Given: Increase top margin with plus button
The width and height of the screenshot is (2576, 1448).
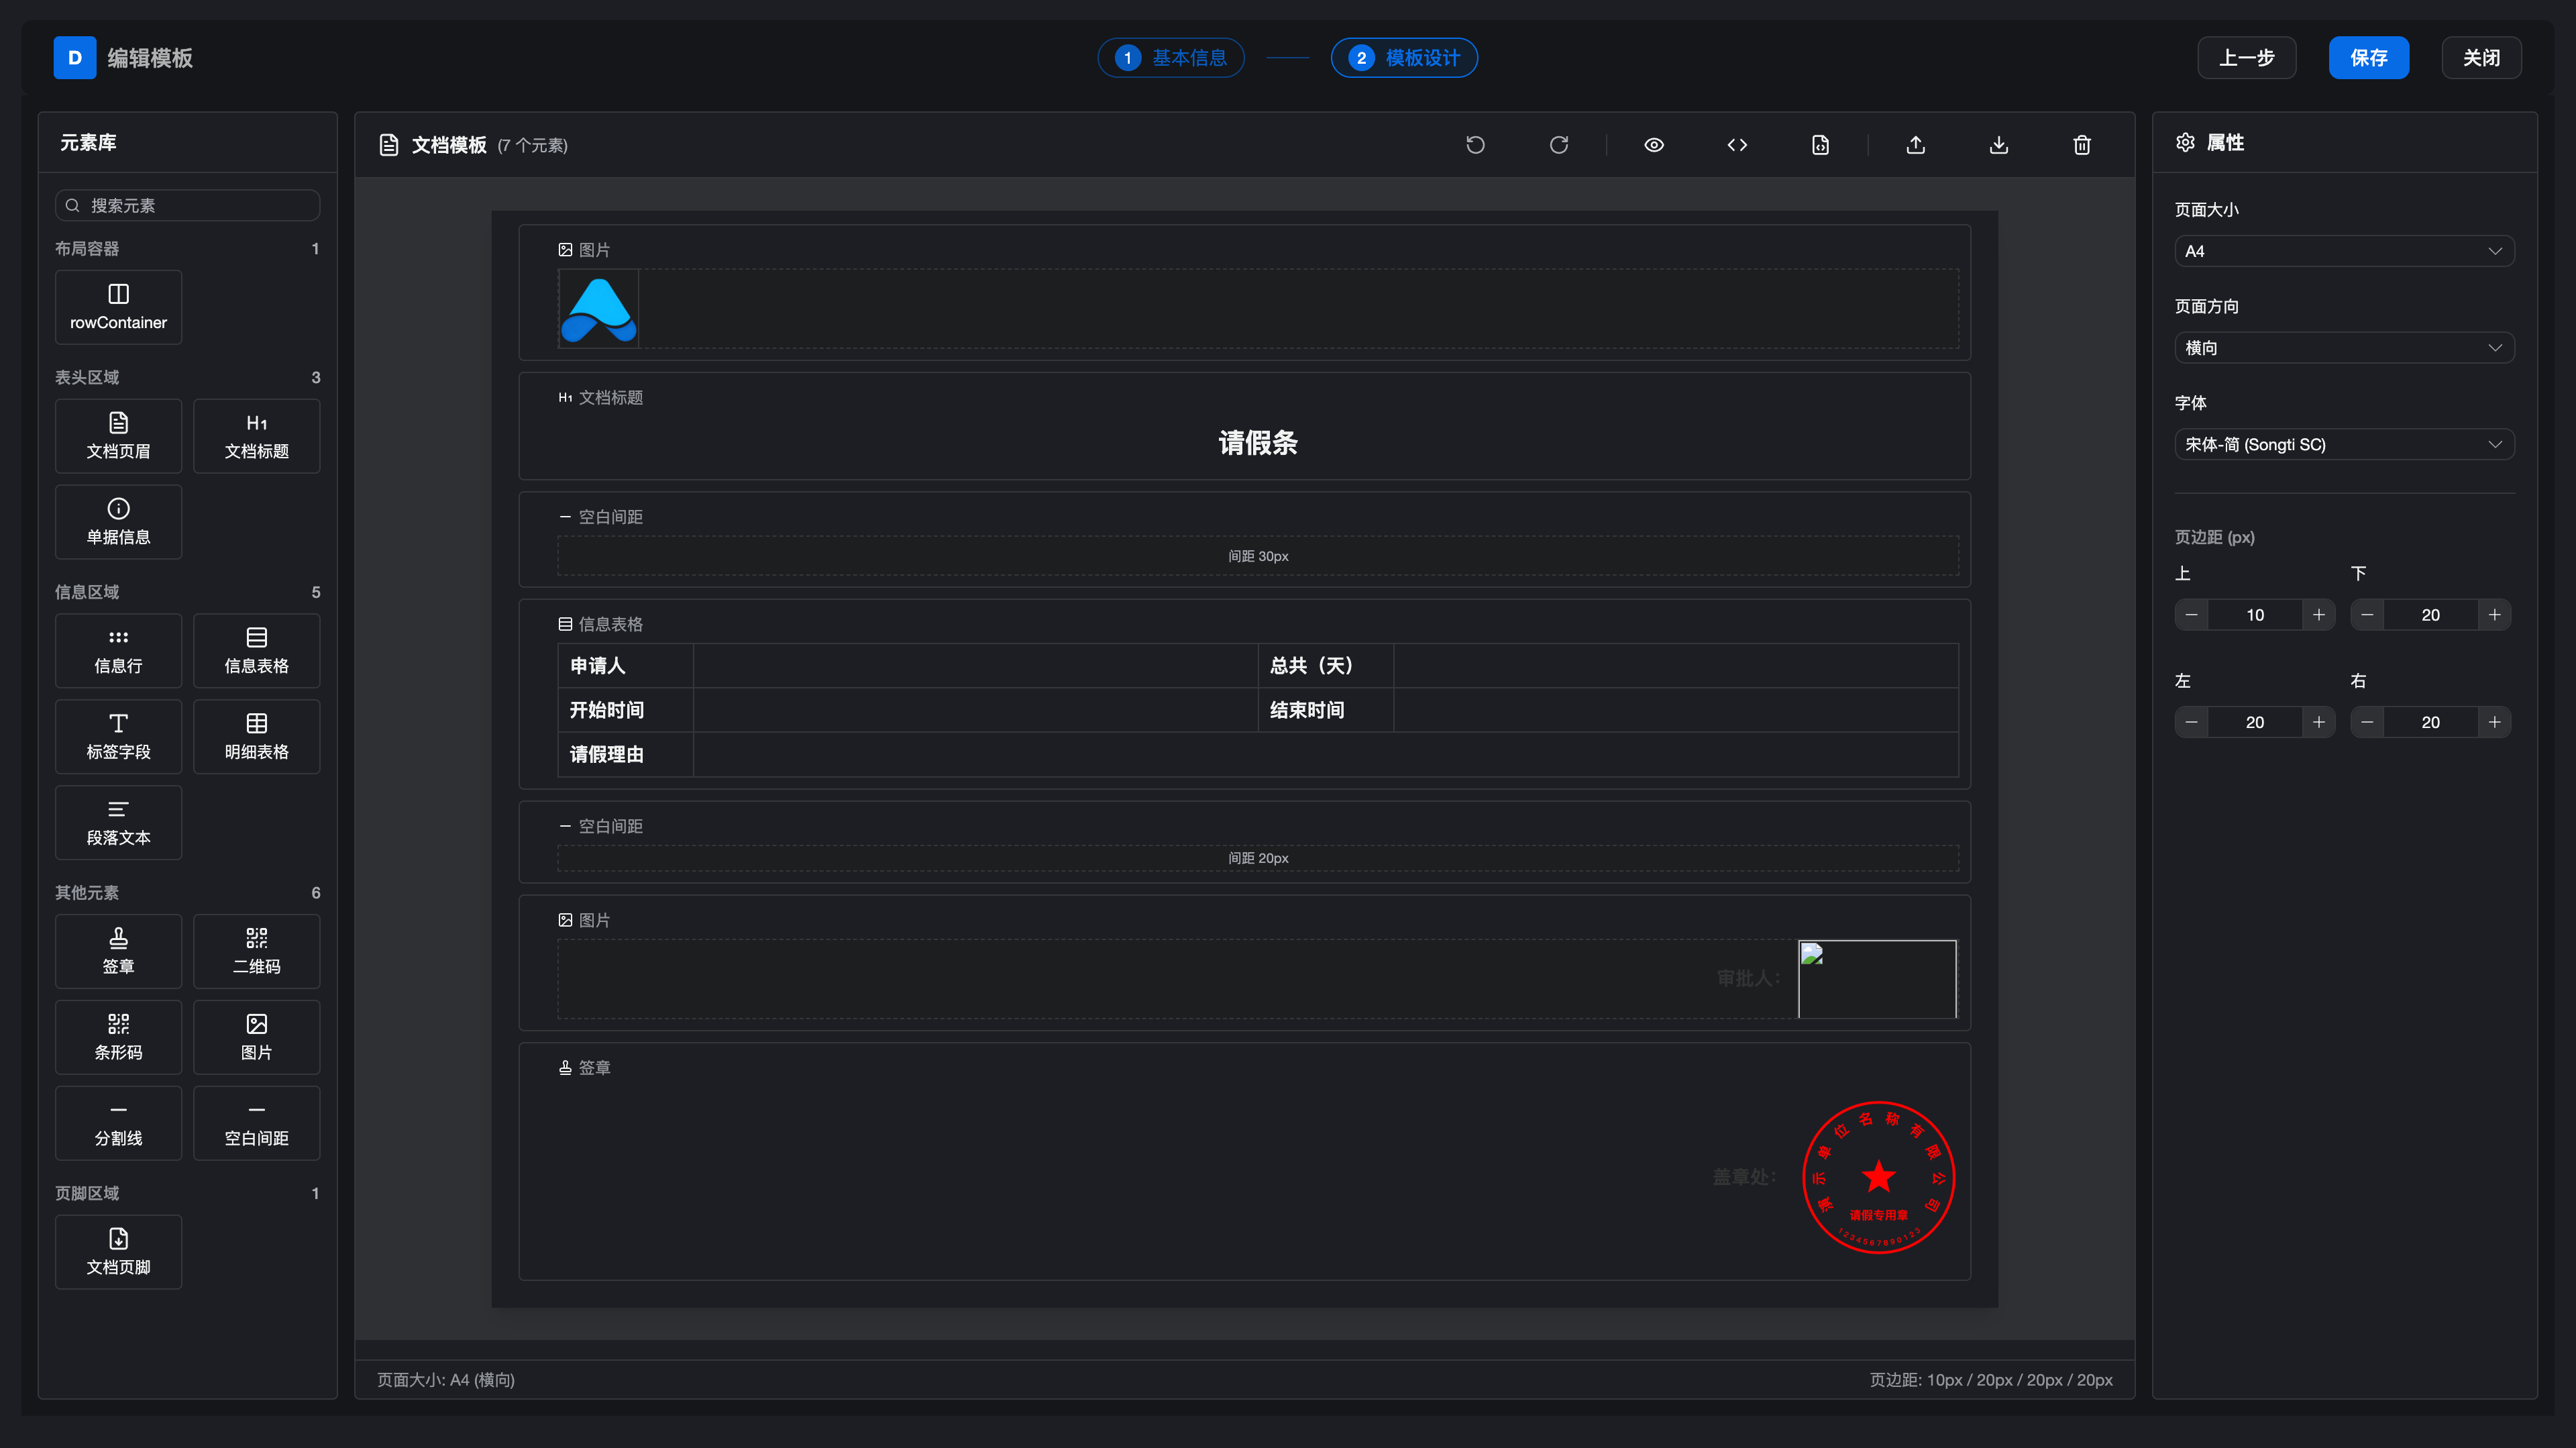Looking at the screenshot, I should coord(2318,615).
